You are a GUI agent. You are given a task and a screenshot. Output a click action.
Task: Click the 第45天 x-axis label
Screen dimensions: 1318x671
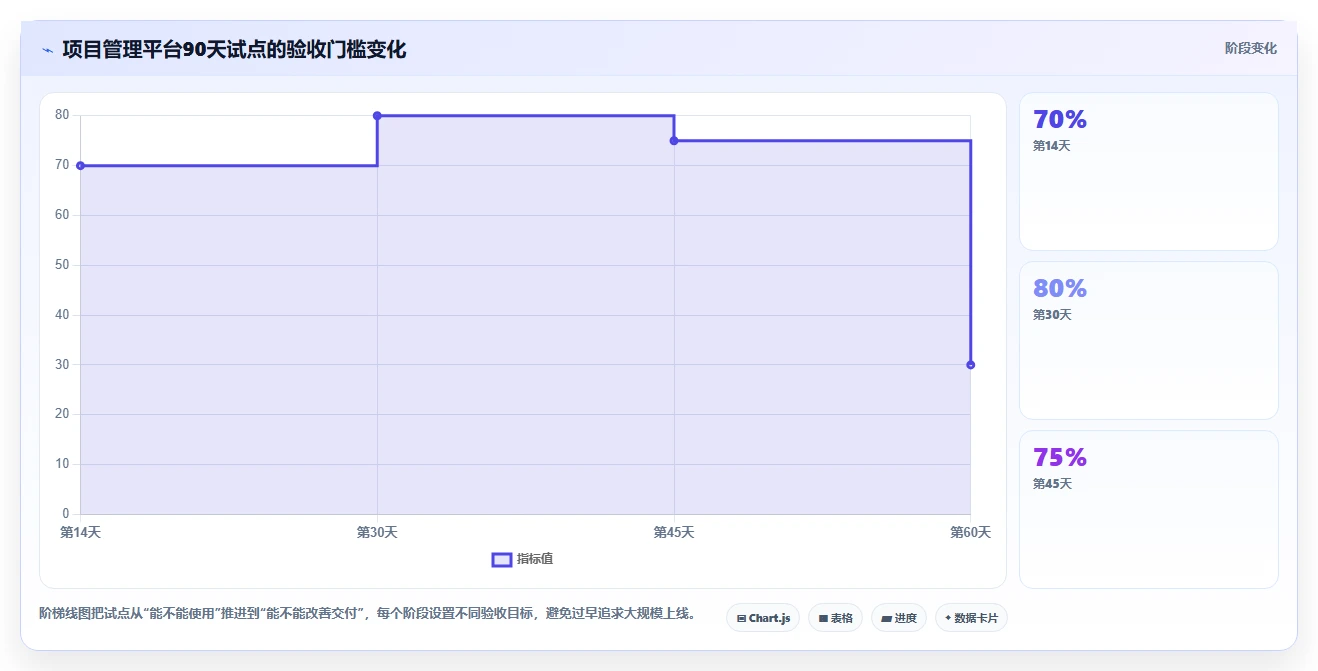pos(674,532)
